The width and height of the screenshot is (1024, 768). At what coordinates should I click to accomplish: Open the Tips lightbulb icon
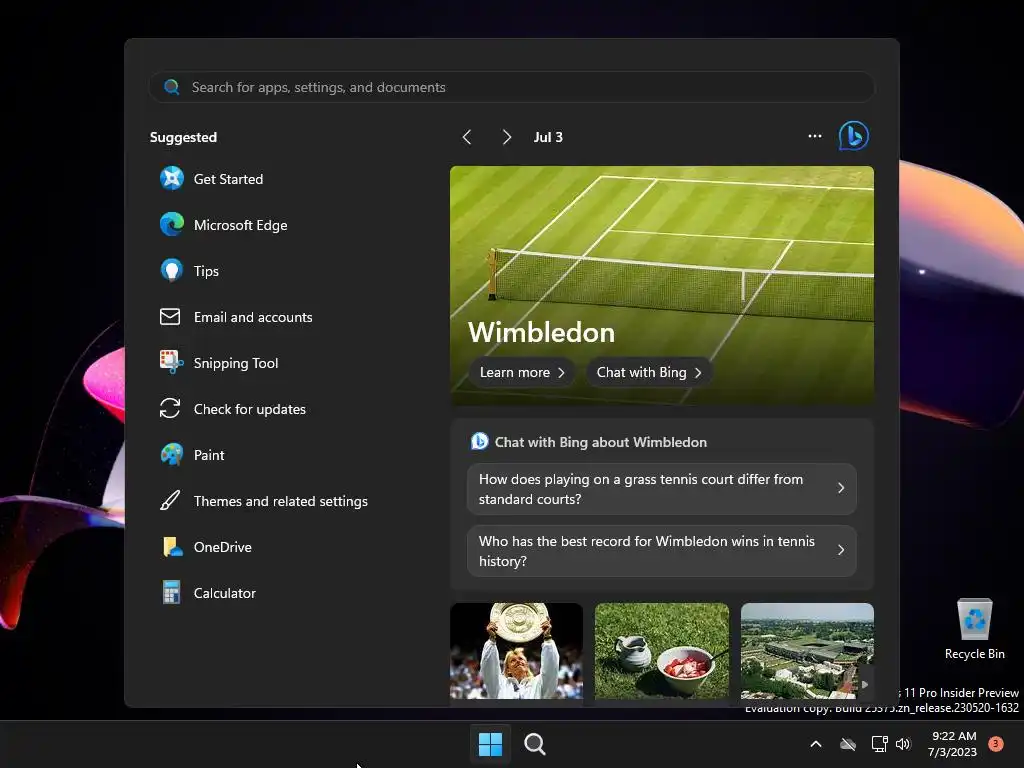[172, 270]
